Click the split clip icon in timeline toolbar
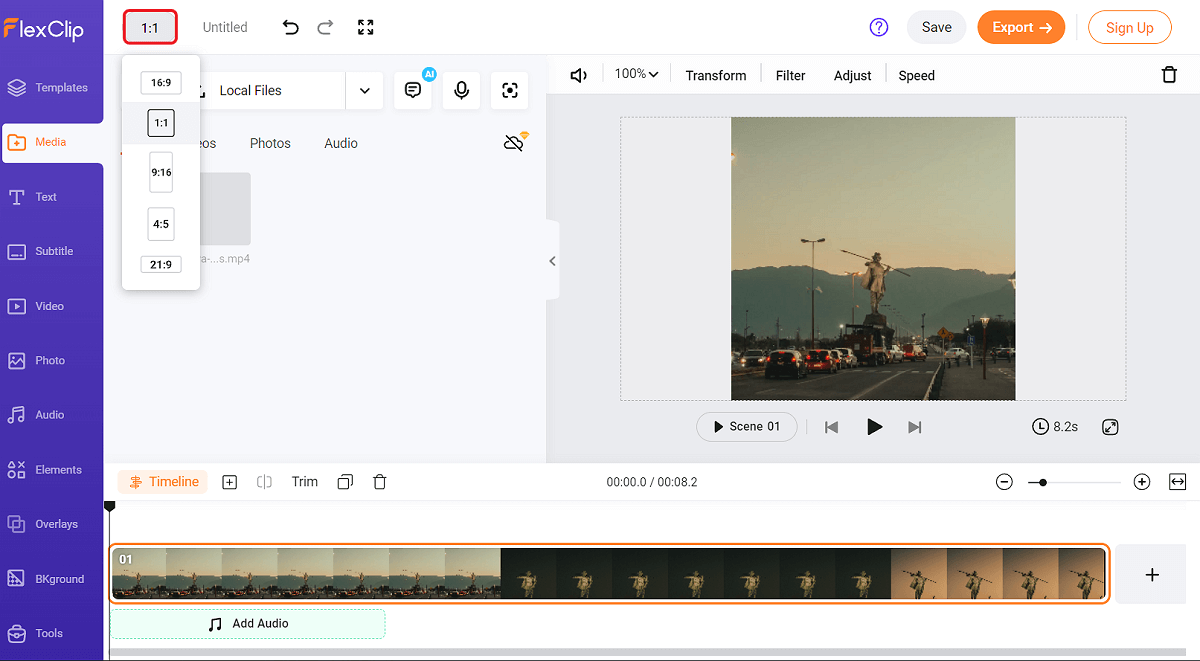The image size is (1200, 661). [x=264, y=481]
